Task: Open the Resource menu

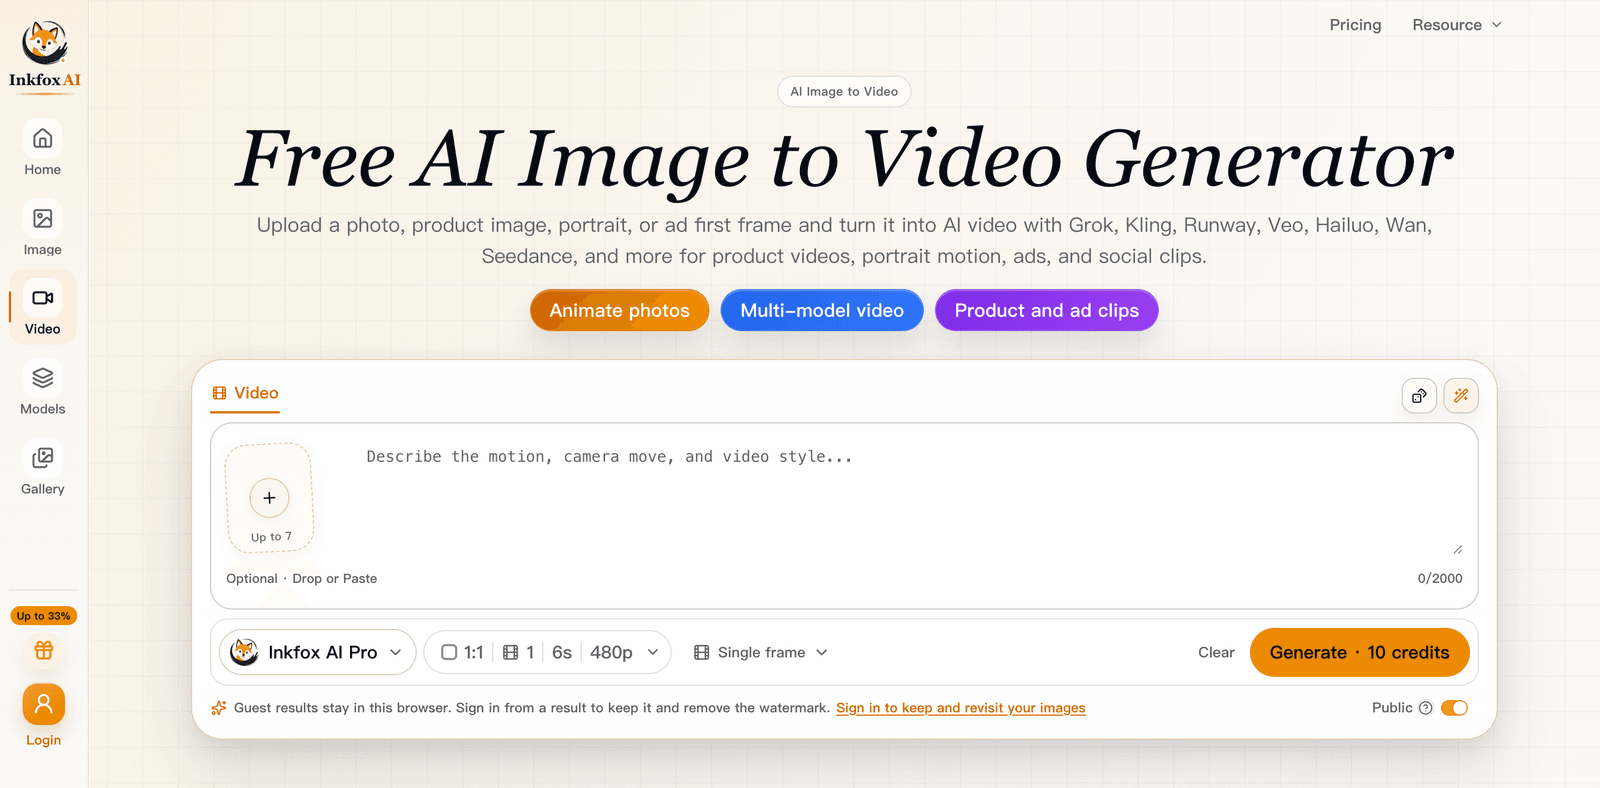Action: [1457, 25]
